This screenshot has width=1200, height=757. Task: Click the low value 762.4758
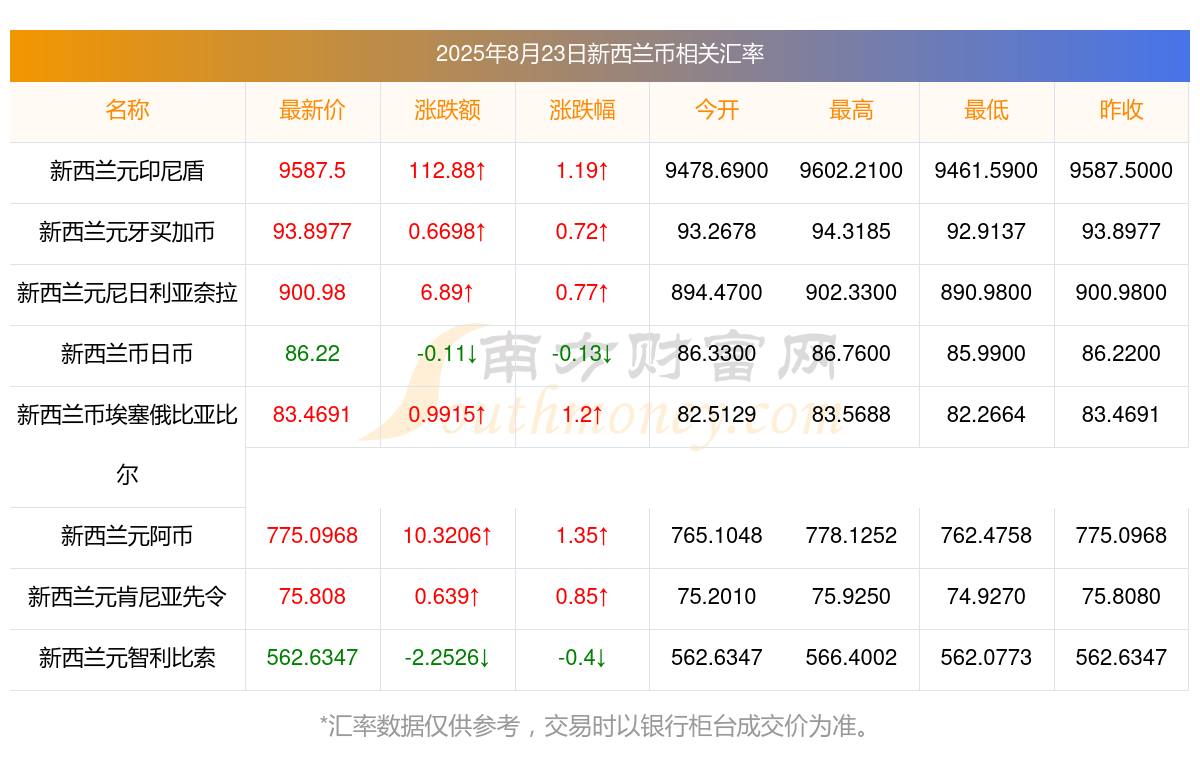[x=986, y=537]
